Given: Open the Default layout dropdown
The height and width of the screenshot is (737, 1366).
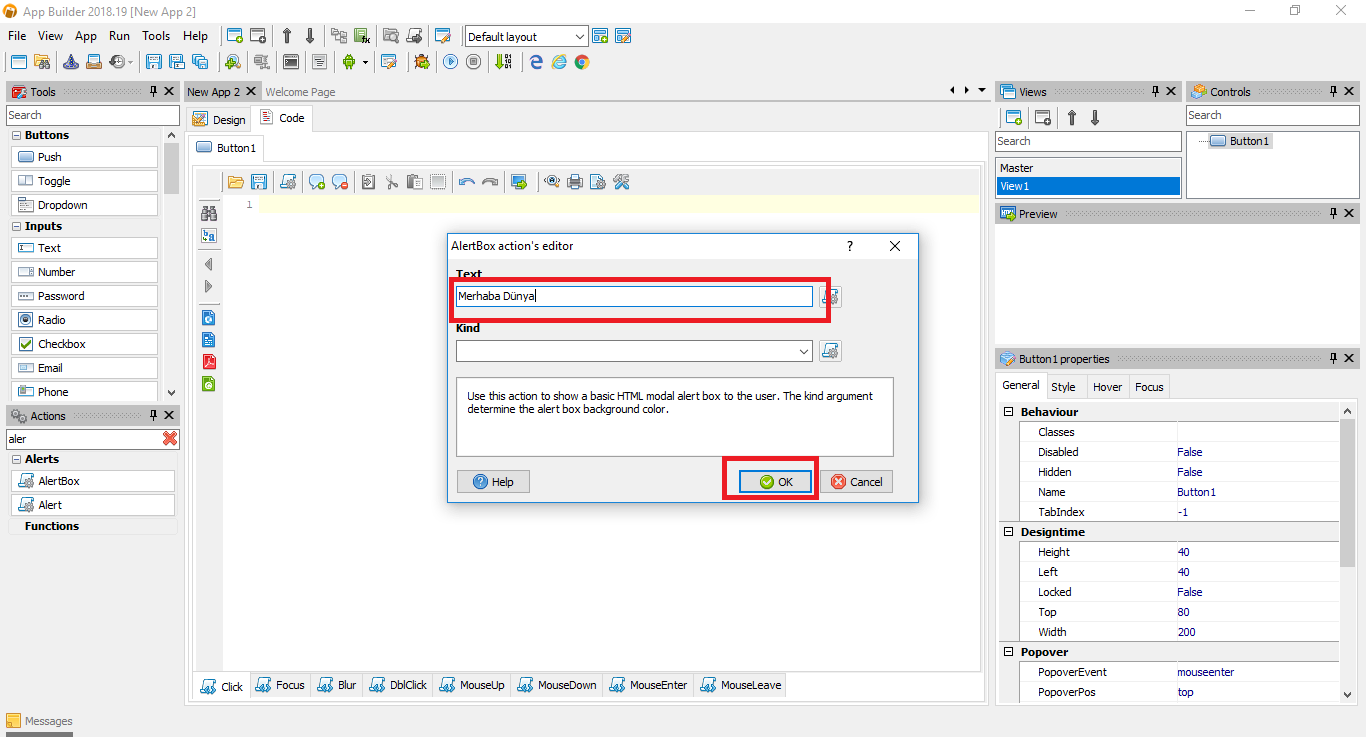Looking at the screenshot, I should pos(582,35).
